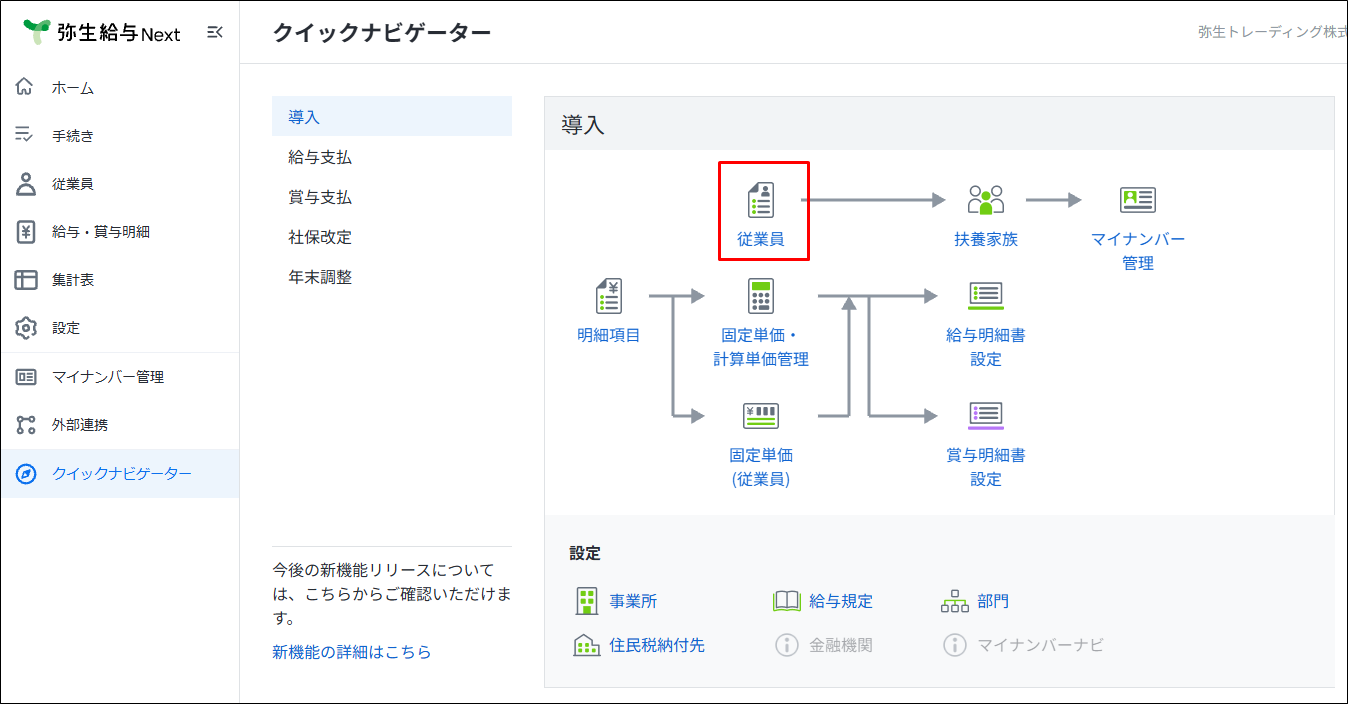Select the 年末調整 tab

coord(320,277)
